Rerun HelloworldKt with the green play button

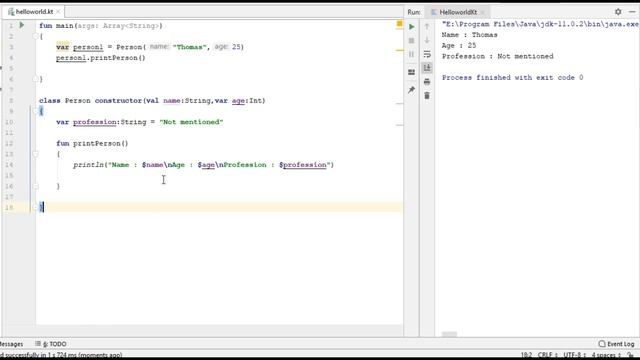pyautogui.click(x=411, y=27)
